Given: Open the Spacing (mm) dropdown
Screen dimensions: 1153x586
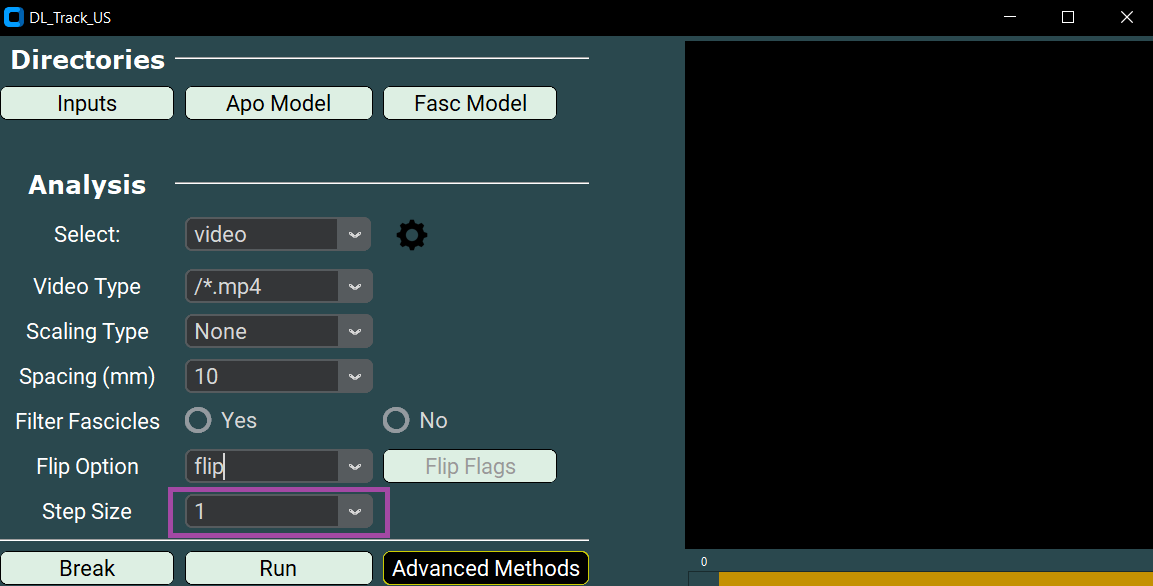Looking at the screenshot, I should [354, 376].
